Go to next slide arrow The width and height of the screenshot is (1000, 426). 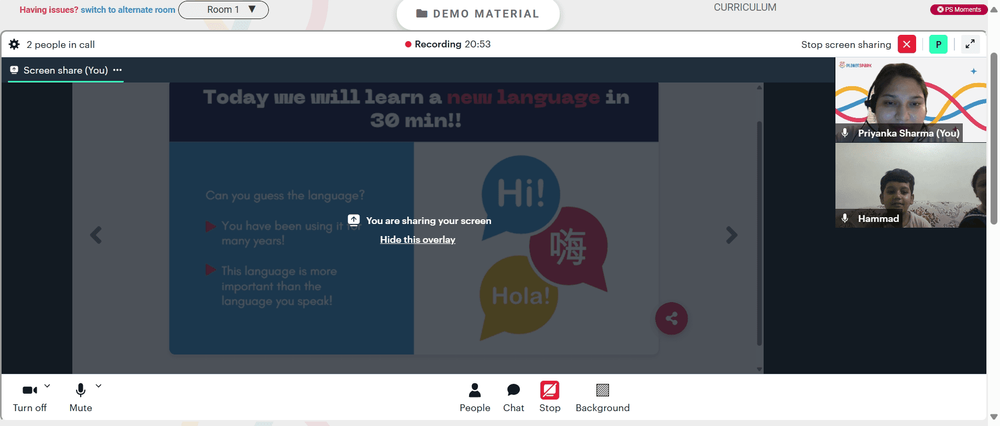click(x=732, y=235)
